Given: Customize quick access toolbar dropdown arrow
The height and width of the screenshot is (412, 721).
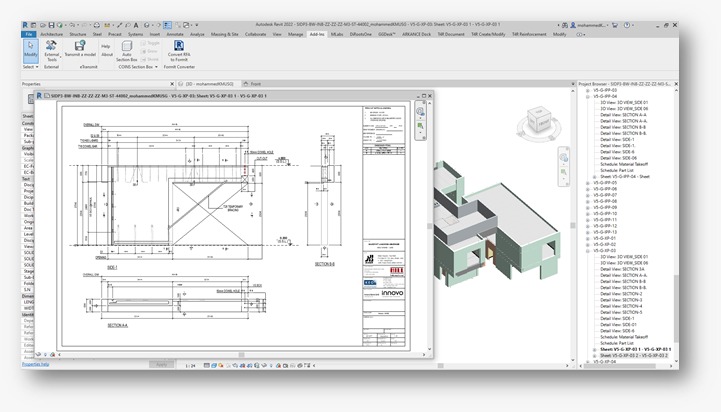Looking at the screenshot, I should coord(197,25).
